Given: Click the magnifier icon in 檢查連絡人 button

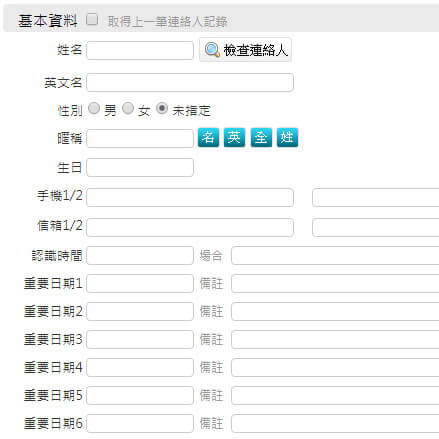Looking at the screenshot, I should 212,50.
